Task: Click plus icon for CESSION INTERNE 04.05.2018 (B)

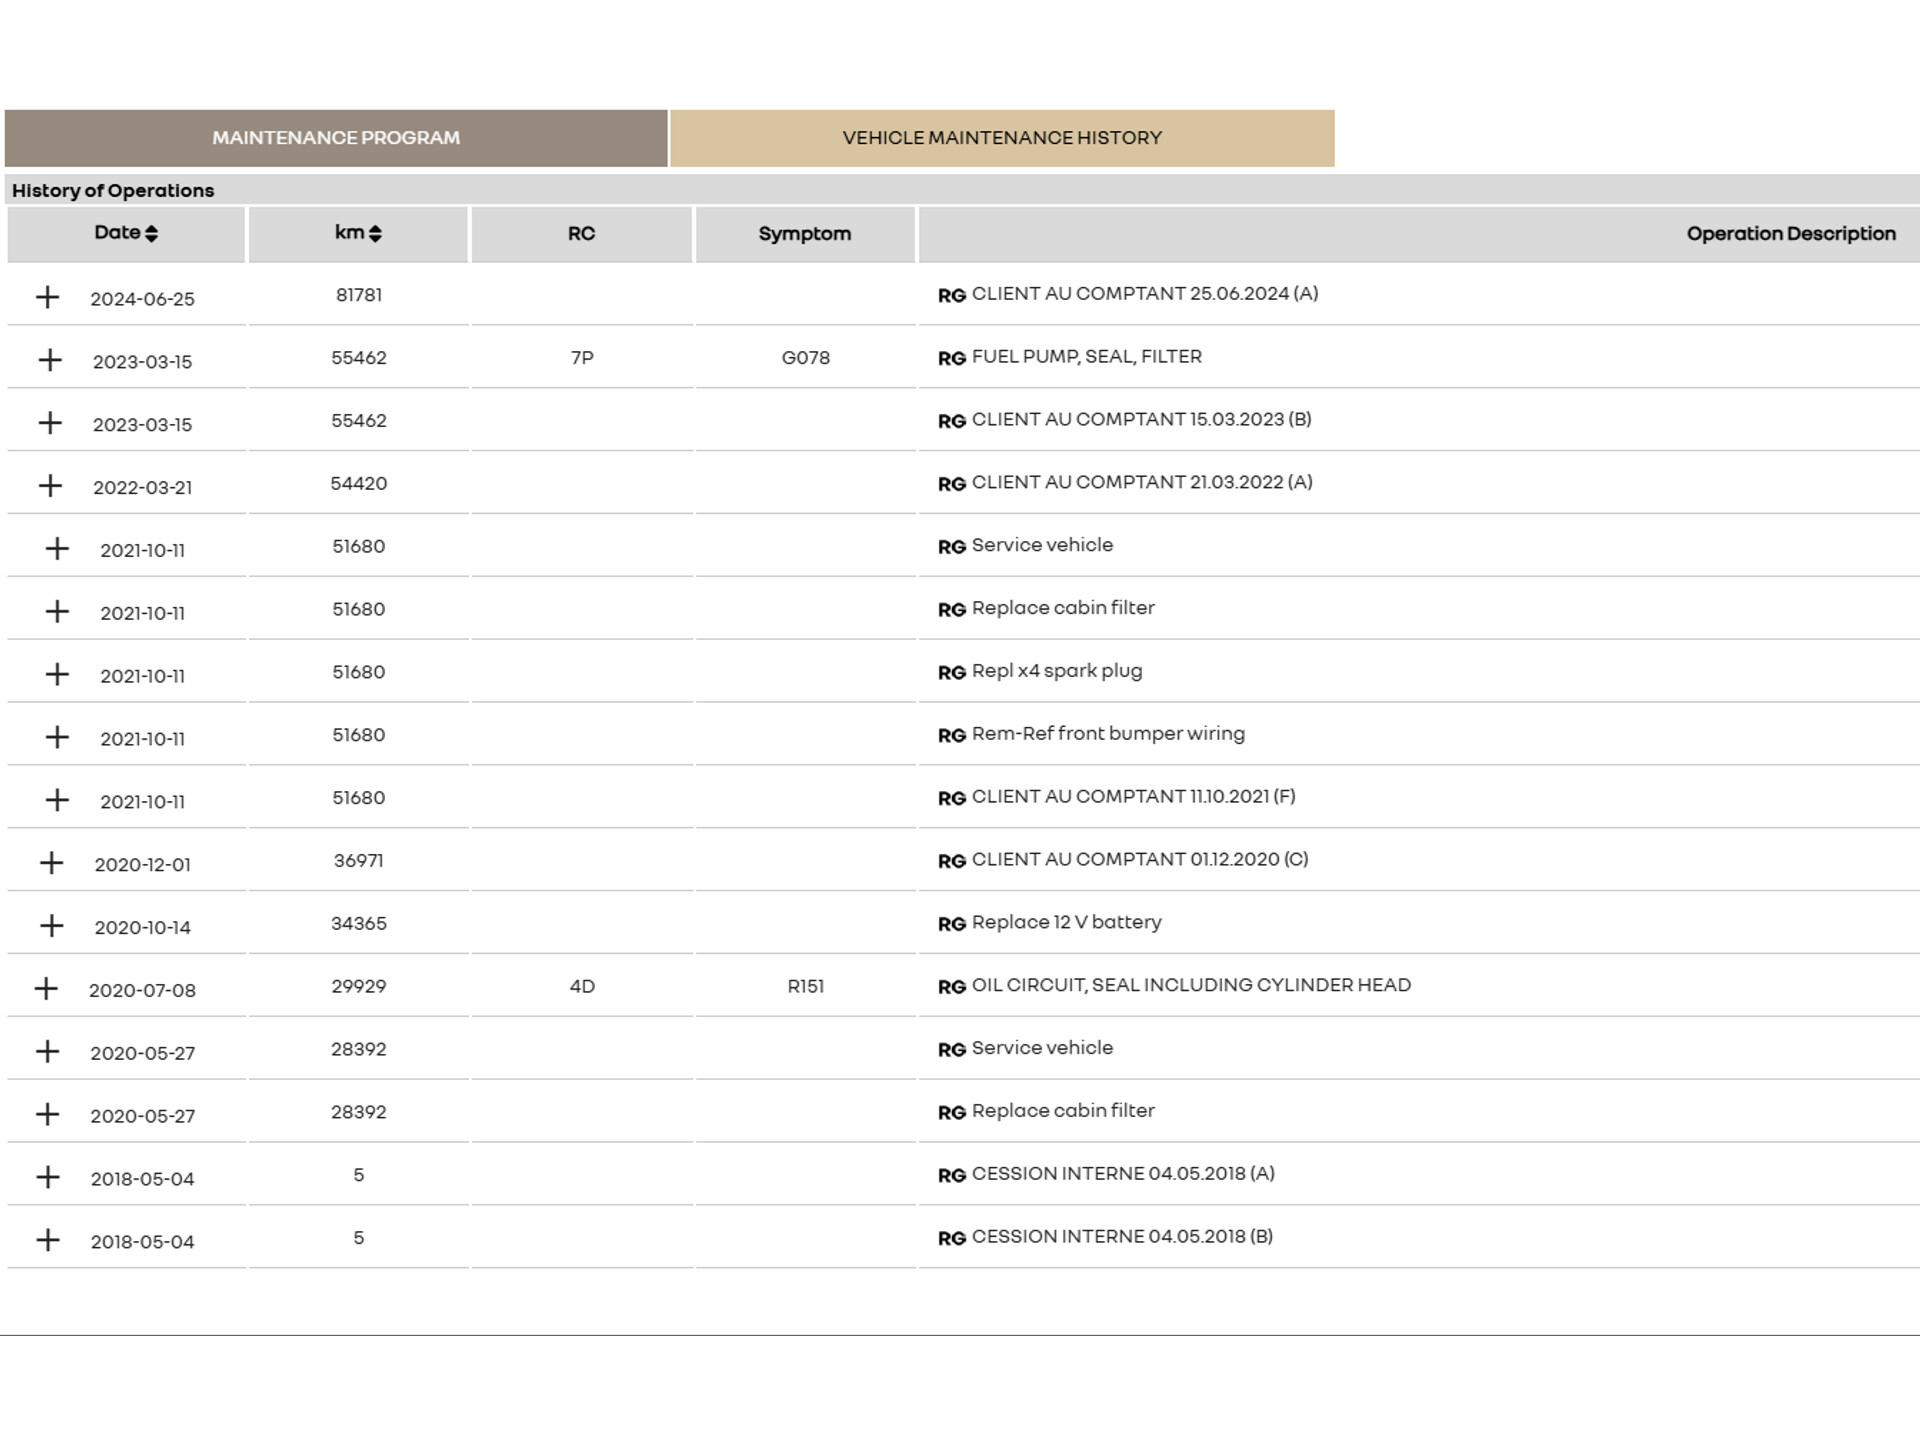Action: coord(47,1240)
